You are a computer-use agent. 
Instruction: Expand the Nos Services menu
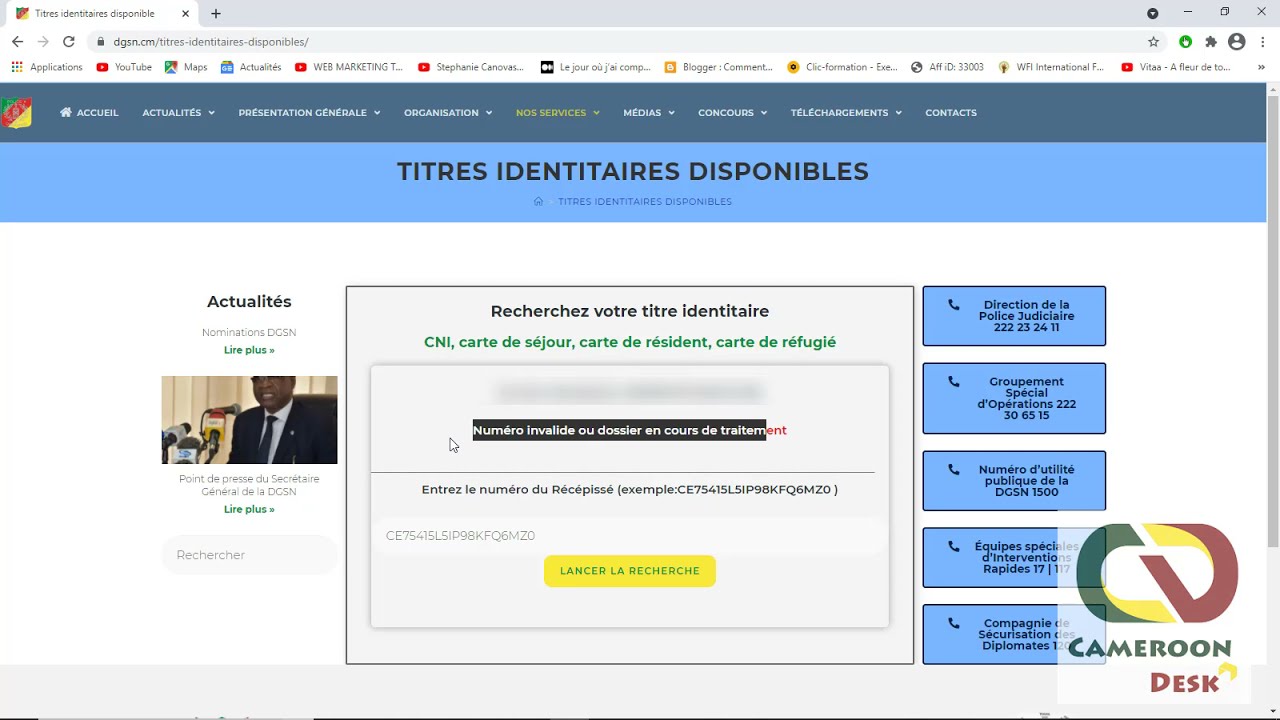558,113
